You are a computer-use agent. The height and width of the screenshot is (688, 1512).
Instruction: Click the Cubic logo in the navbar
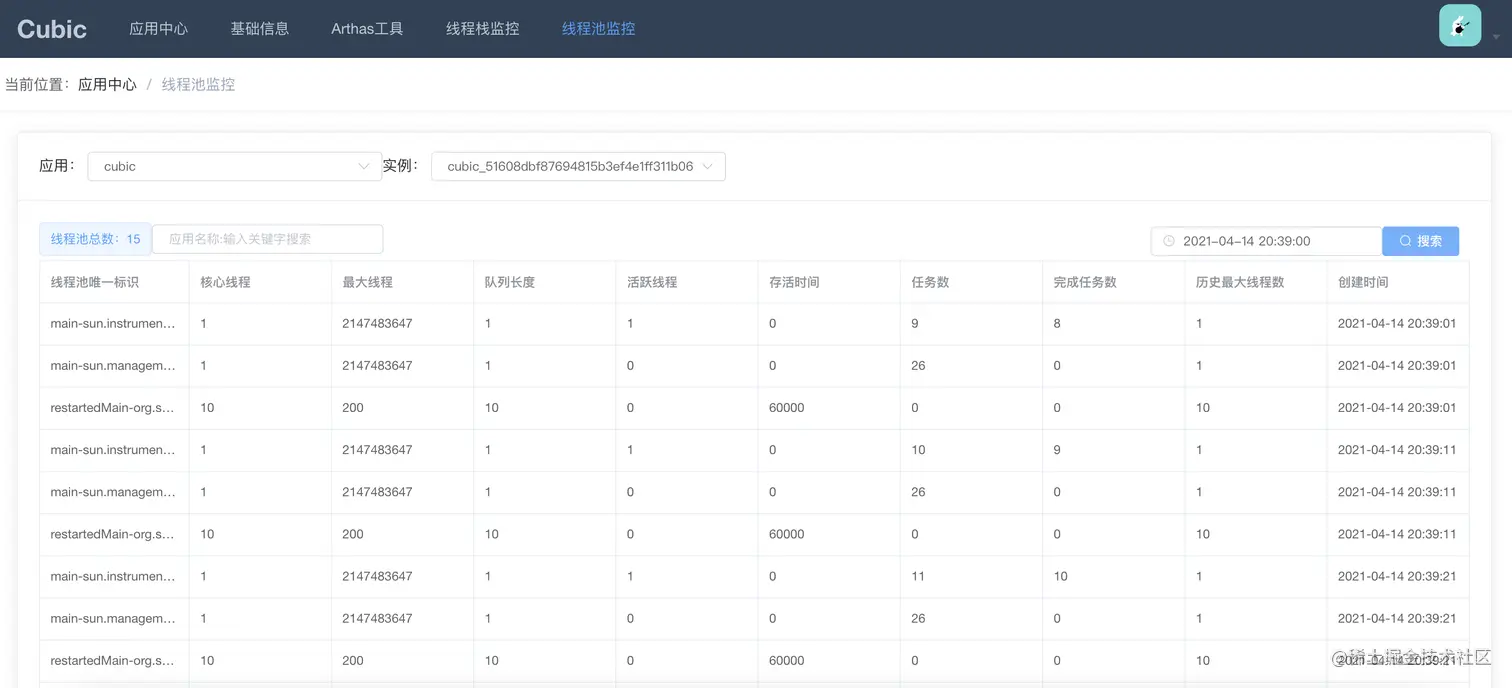click(x=51, y=28)
